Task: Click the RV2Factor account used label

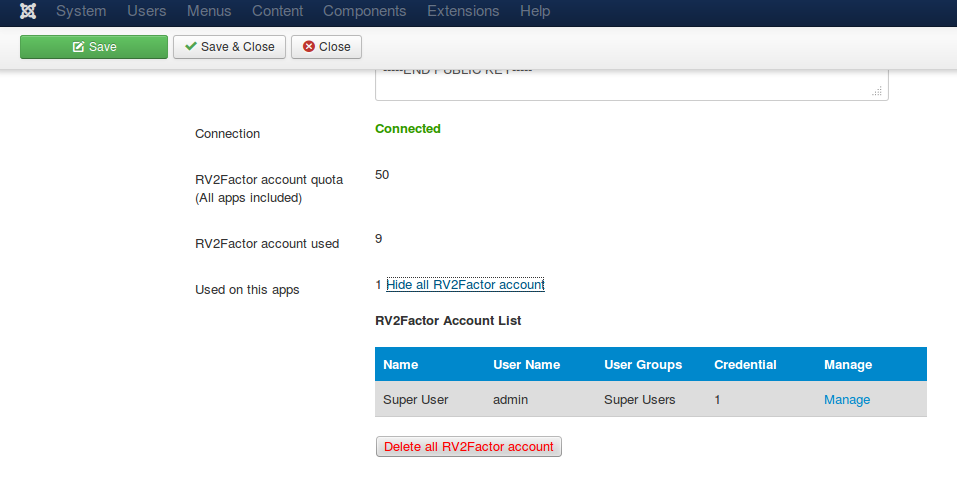Action: (x=267, y=244)
